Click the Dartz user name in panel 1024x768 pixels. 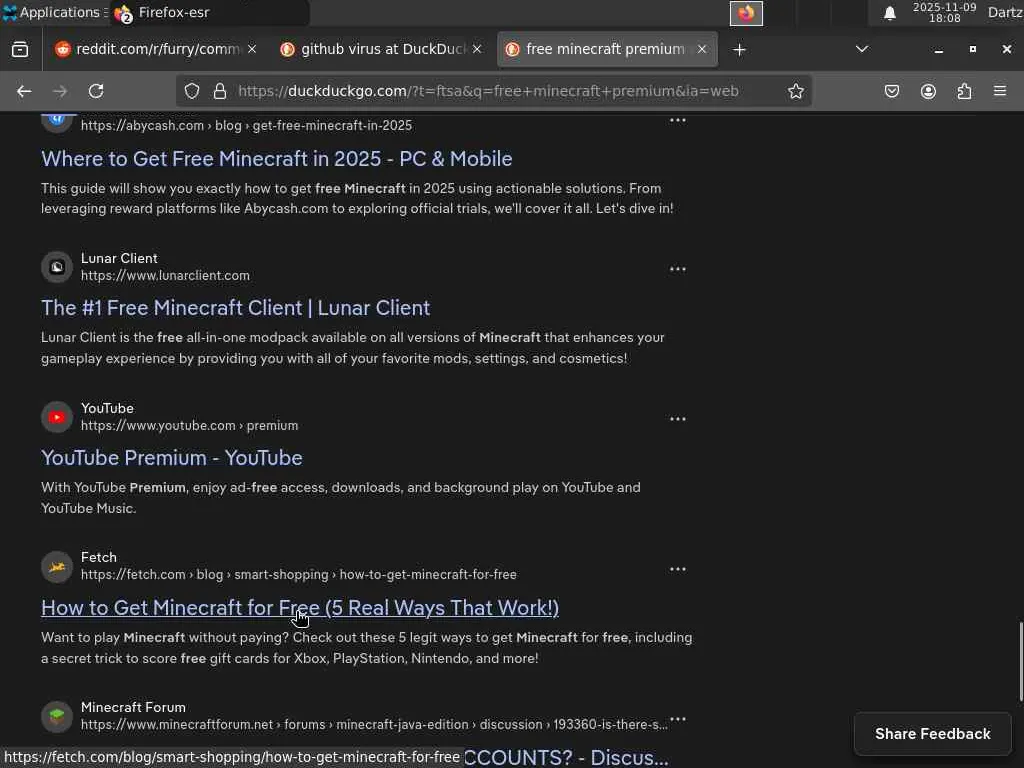pos(1005,12)
